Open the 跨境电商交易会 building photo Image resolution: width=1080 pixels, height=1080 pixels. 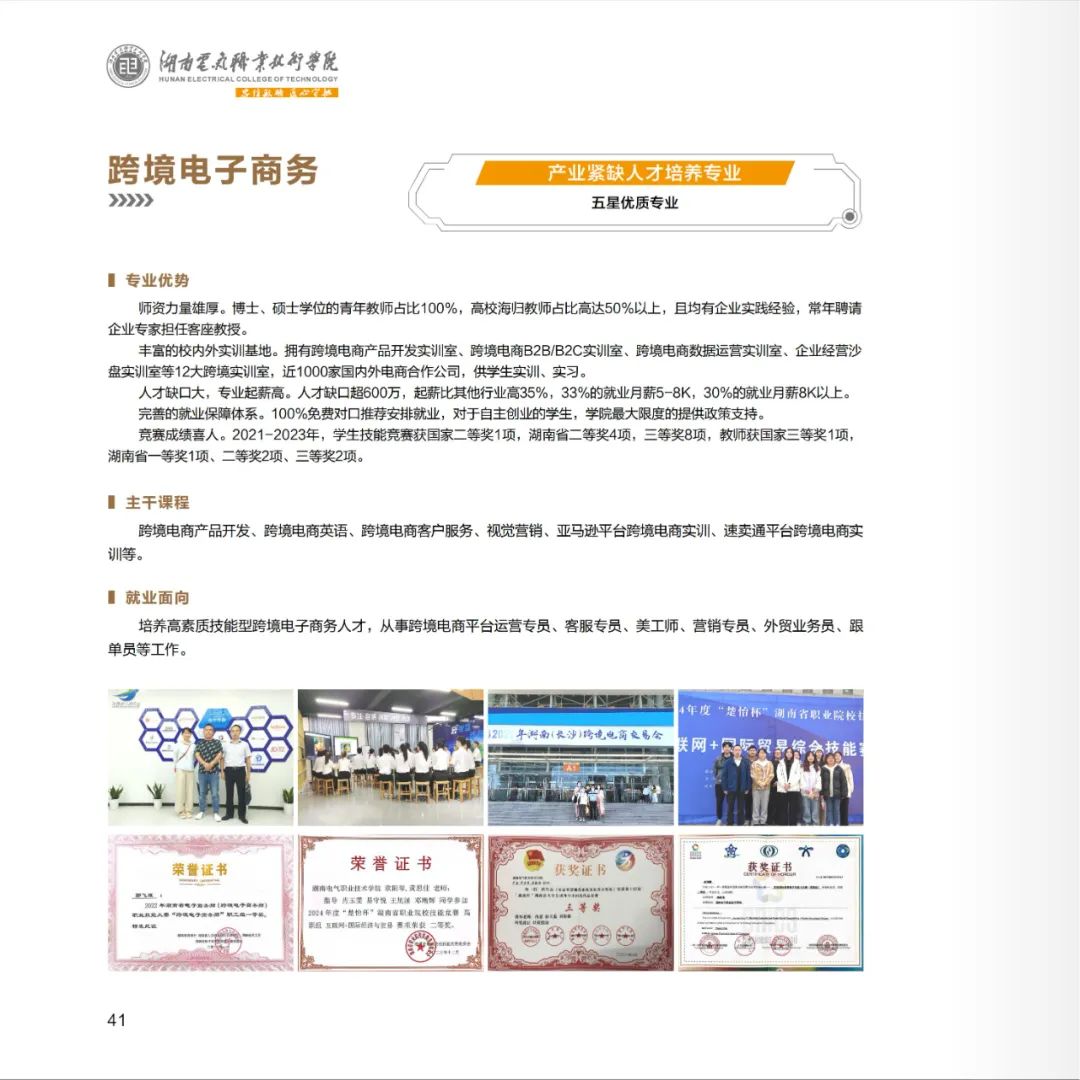(580, 757)
